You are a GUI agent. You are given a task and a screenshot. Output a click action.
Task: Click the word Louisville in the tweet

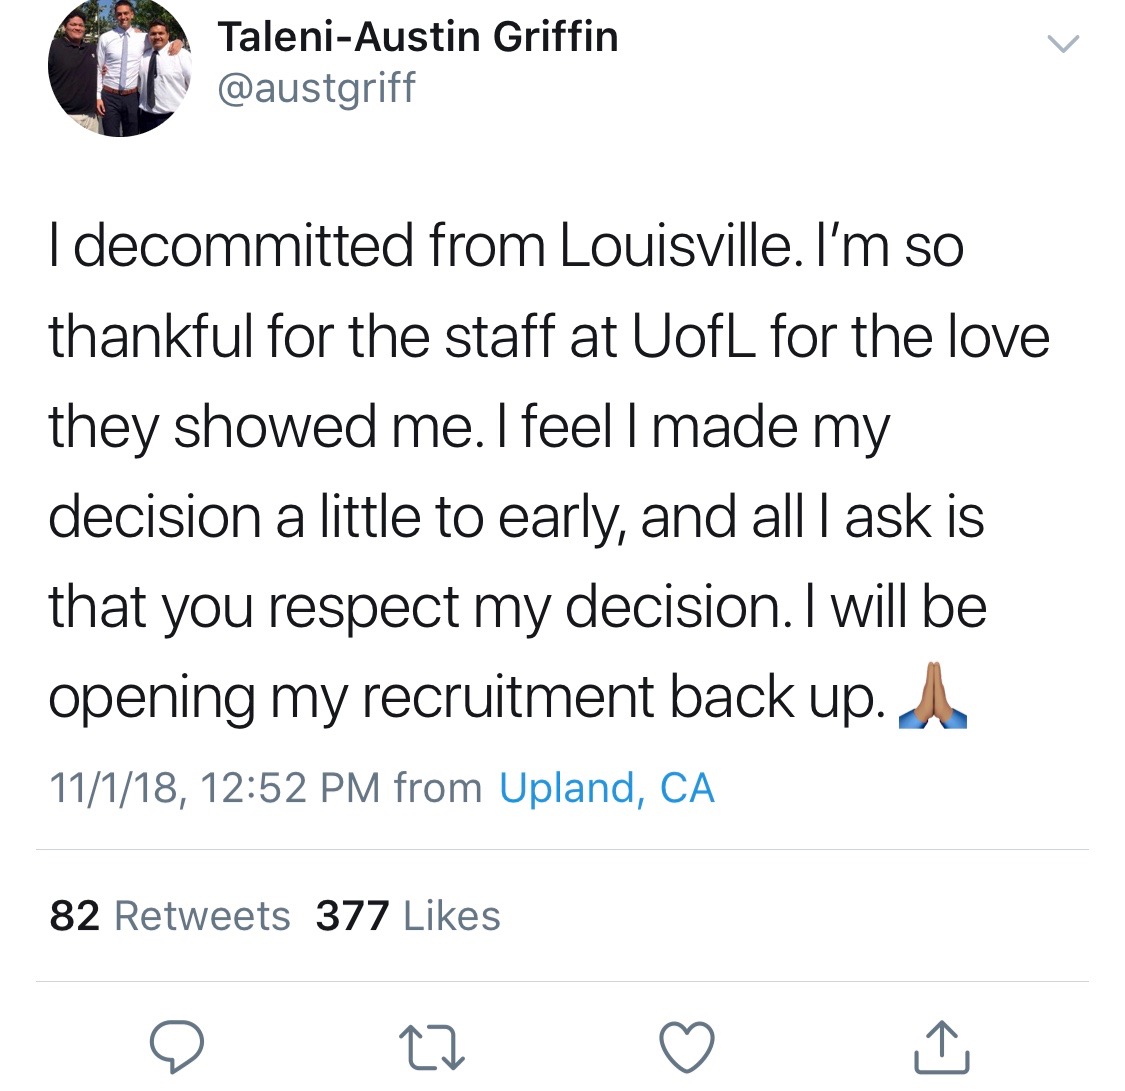click(673, 246)
